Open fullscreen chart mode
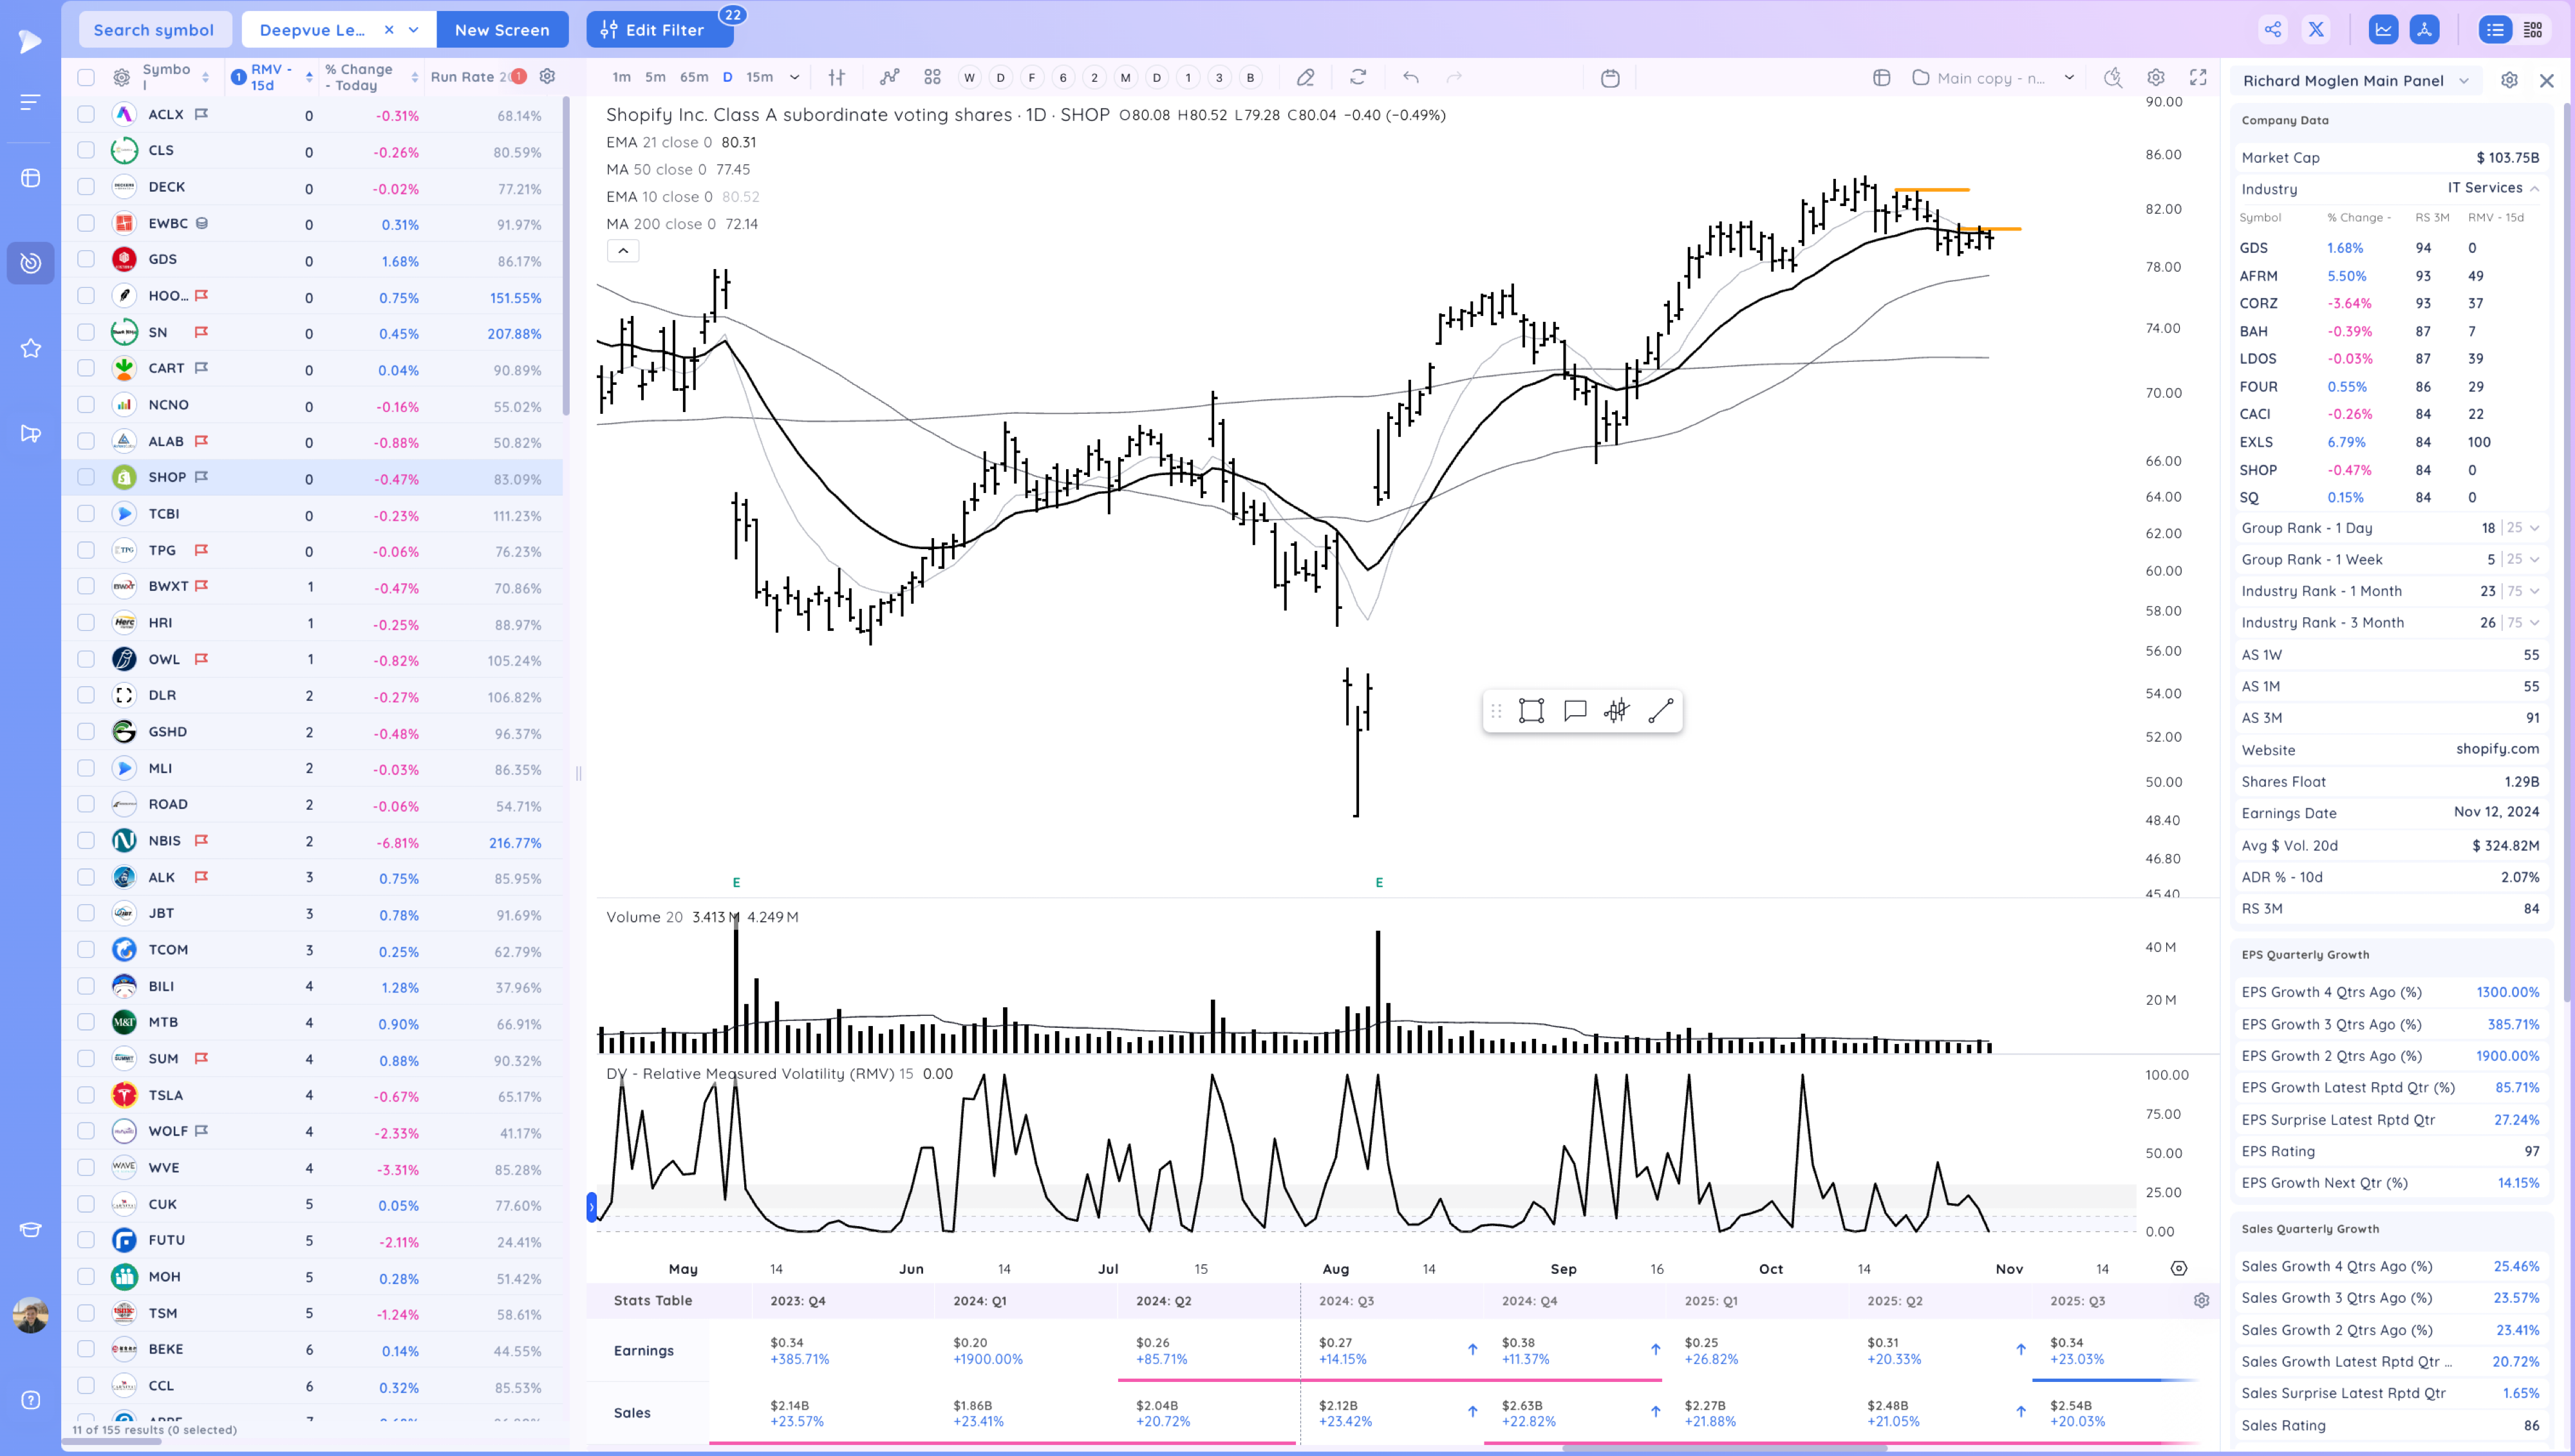Screen dimensions: 2575x1456 pyautogui.click(x=2198, y=77)
